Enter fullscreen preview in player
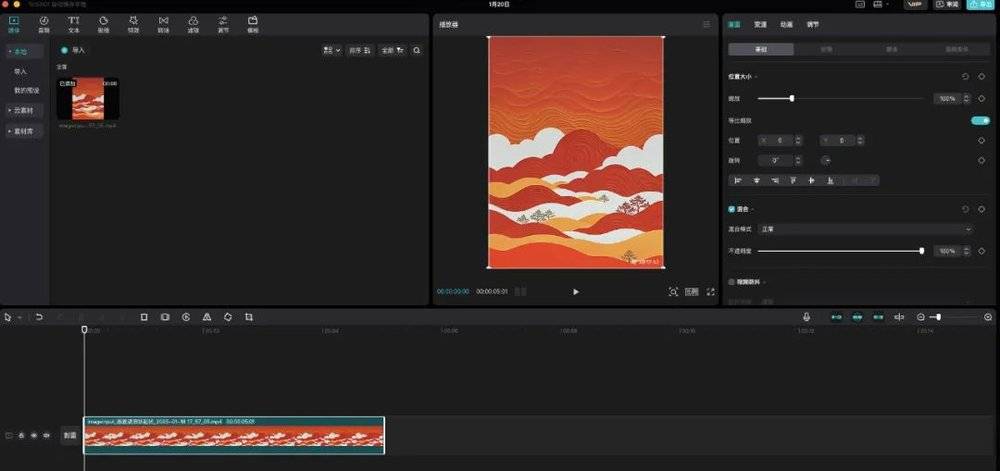 (x=711, y=292)
